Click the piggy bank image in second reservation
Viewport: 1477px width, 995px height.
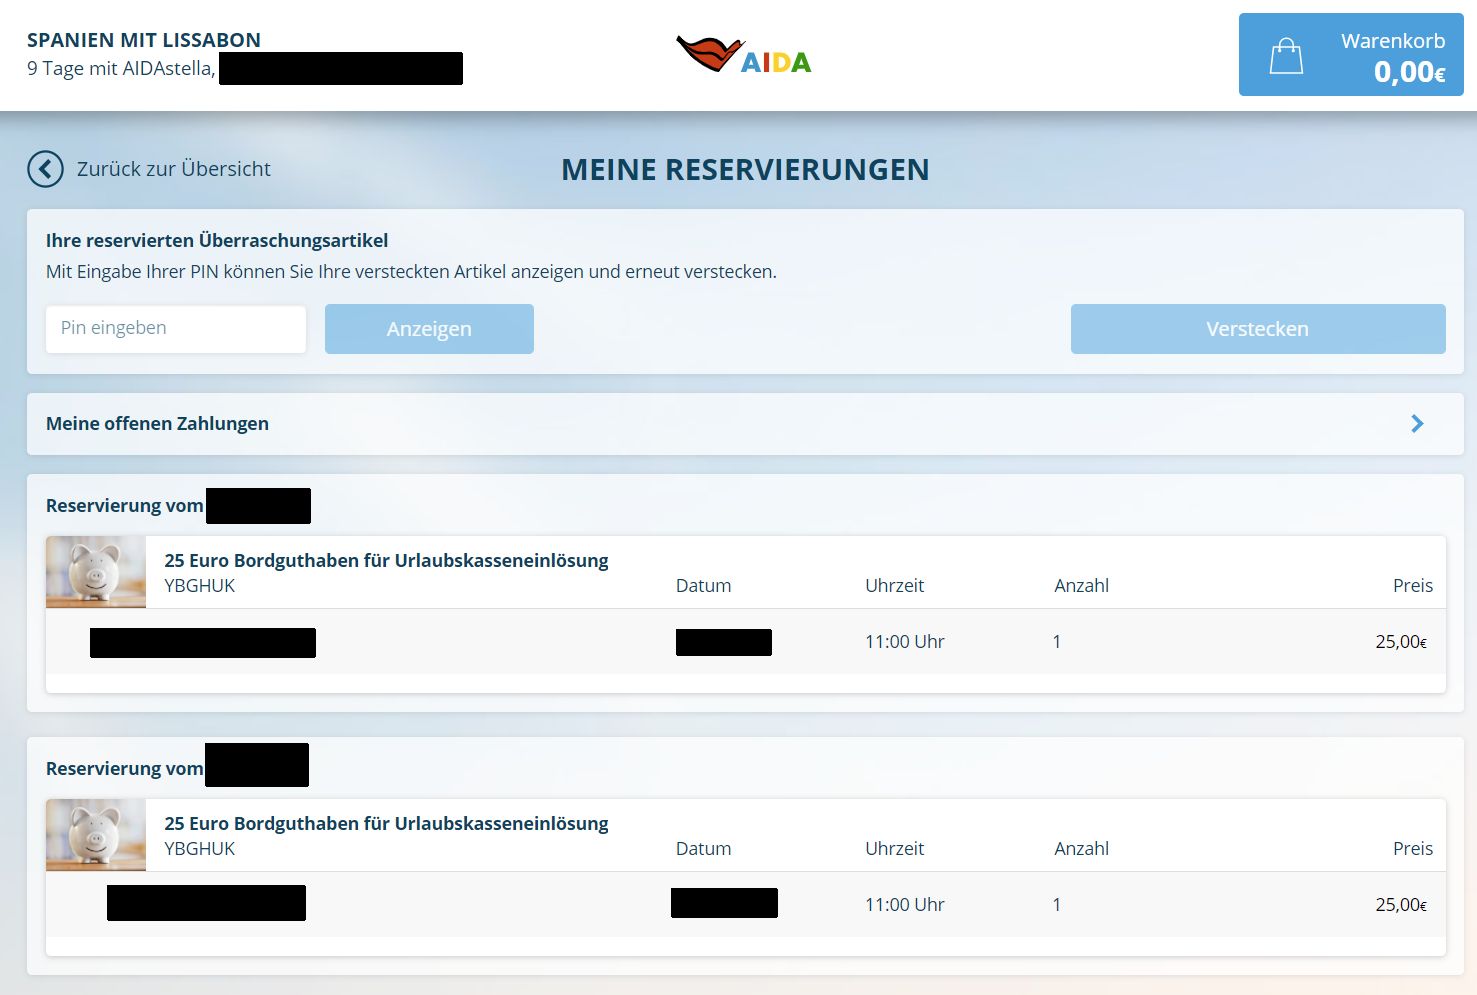pyautogui.click(x=96, y=835)
